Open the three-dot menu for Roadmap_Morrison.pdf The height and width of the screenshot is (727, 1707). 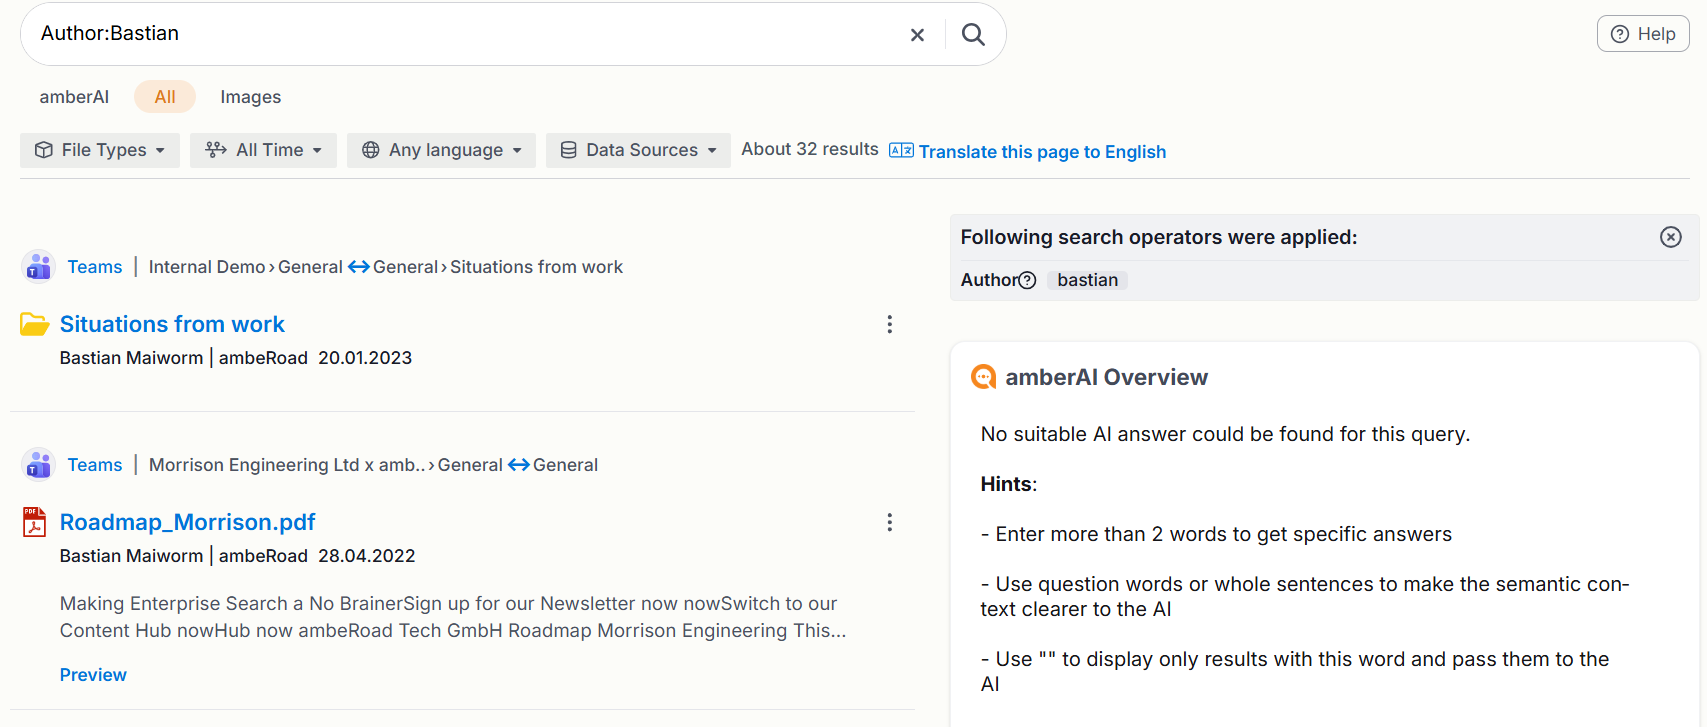pos(889,522)
